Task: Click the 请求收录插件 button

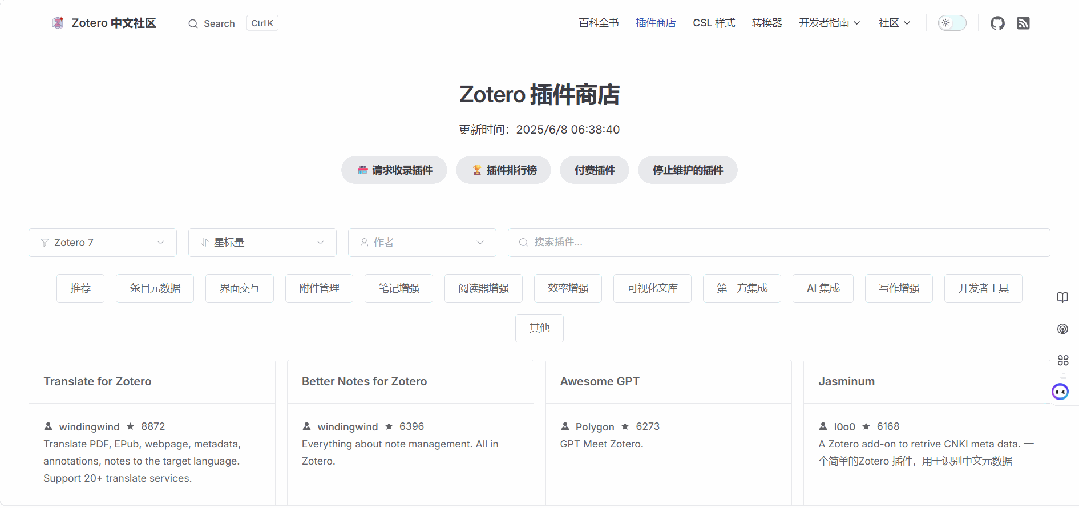Action: 394,170
